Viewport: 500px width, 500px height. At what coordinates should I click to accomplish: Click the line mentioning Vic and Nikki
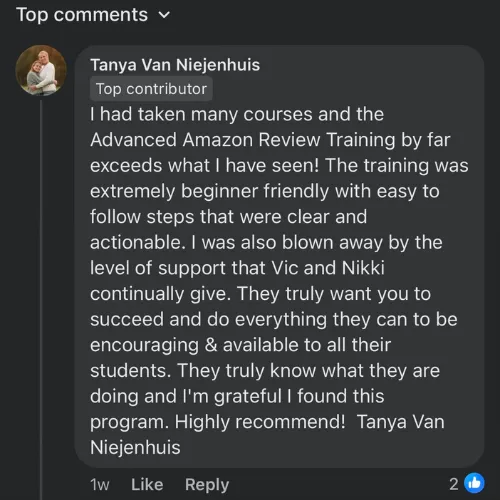[x=237, y=268]
